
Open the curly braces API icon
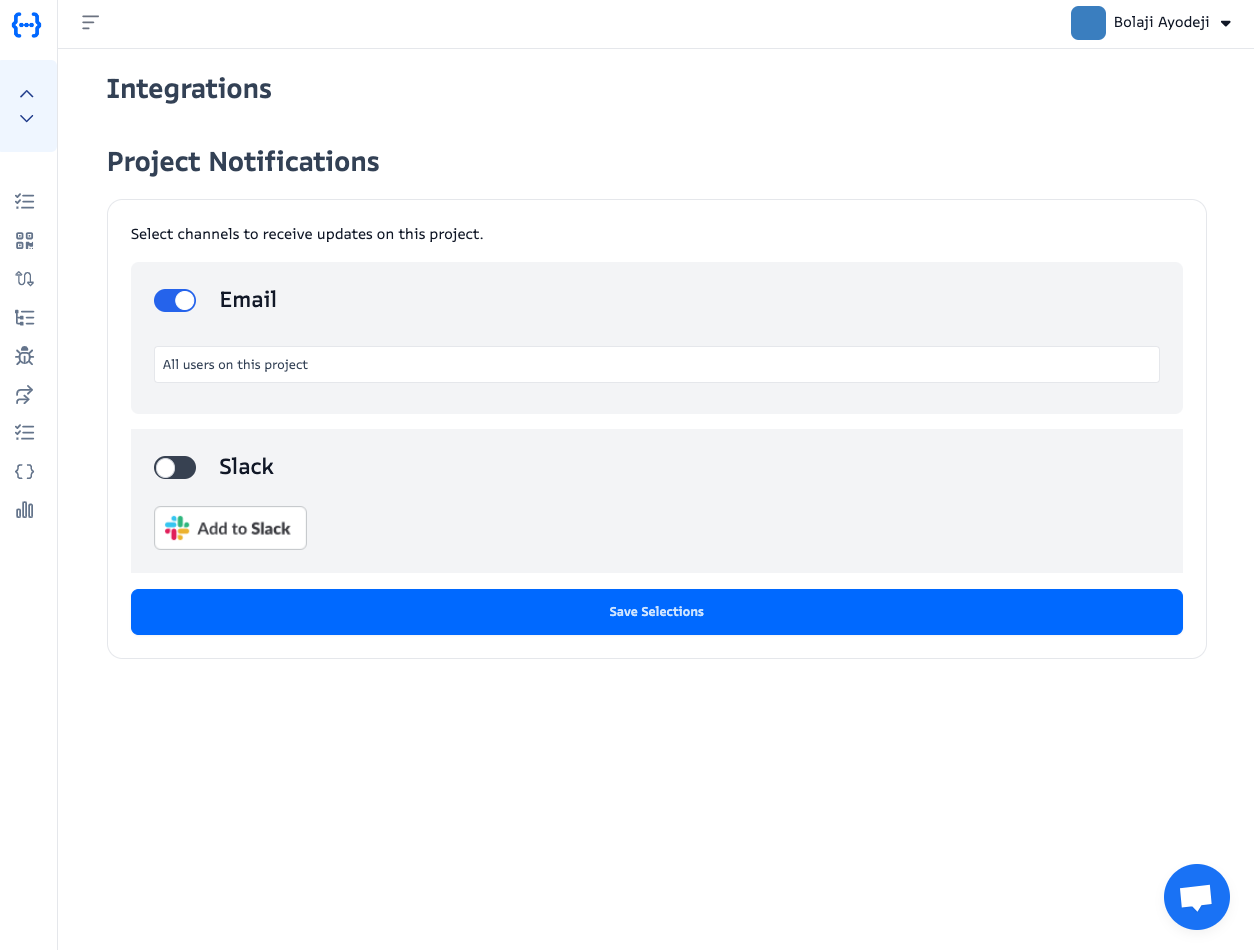click(24, 471)
